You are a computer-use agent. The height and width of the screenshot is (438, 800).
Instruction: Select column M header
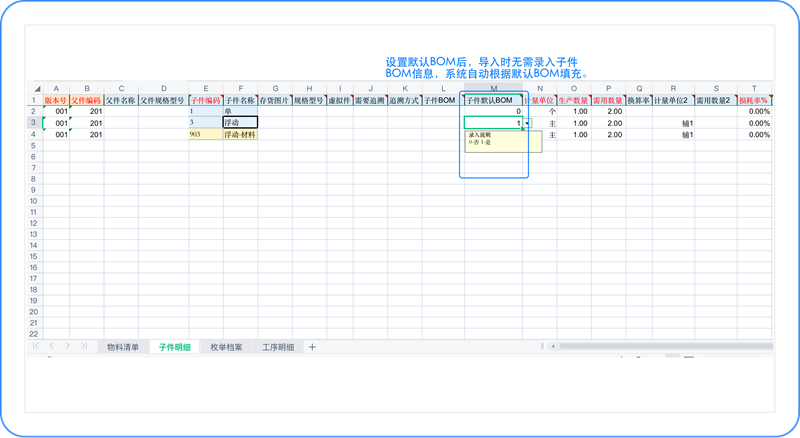493,89
